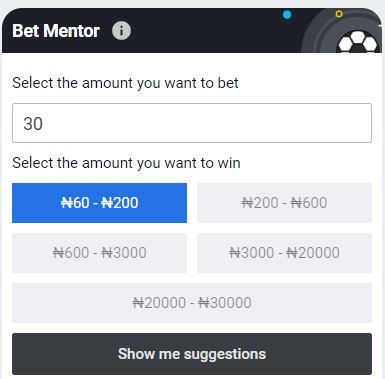Pick the ₦600 - ₦3000 win range
Viewport: 385px width, 379px height.
click(x=99, y=253)
